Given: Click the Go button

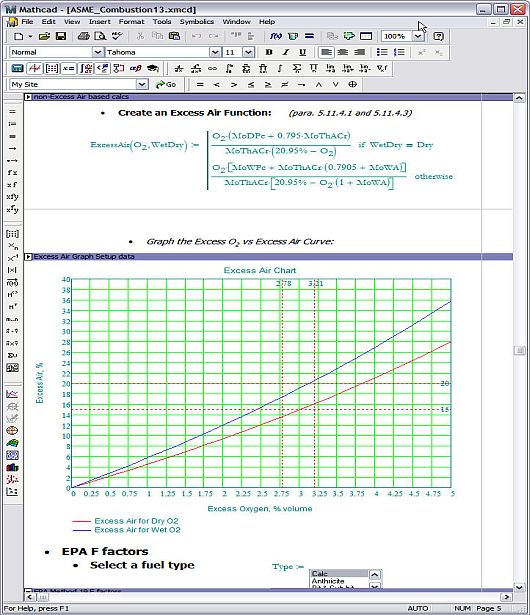Looking at the screenshot, I should pyautogui.click(x=166, y=84).
